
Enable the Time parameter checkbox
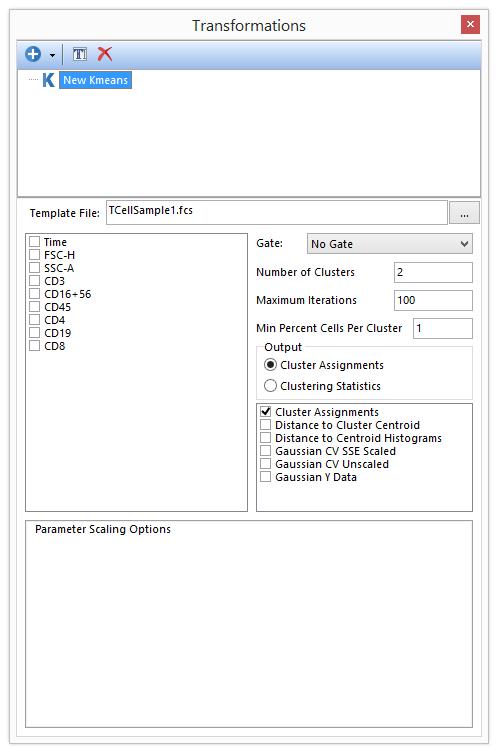coord(34,242)
